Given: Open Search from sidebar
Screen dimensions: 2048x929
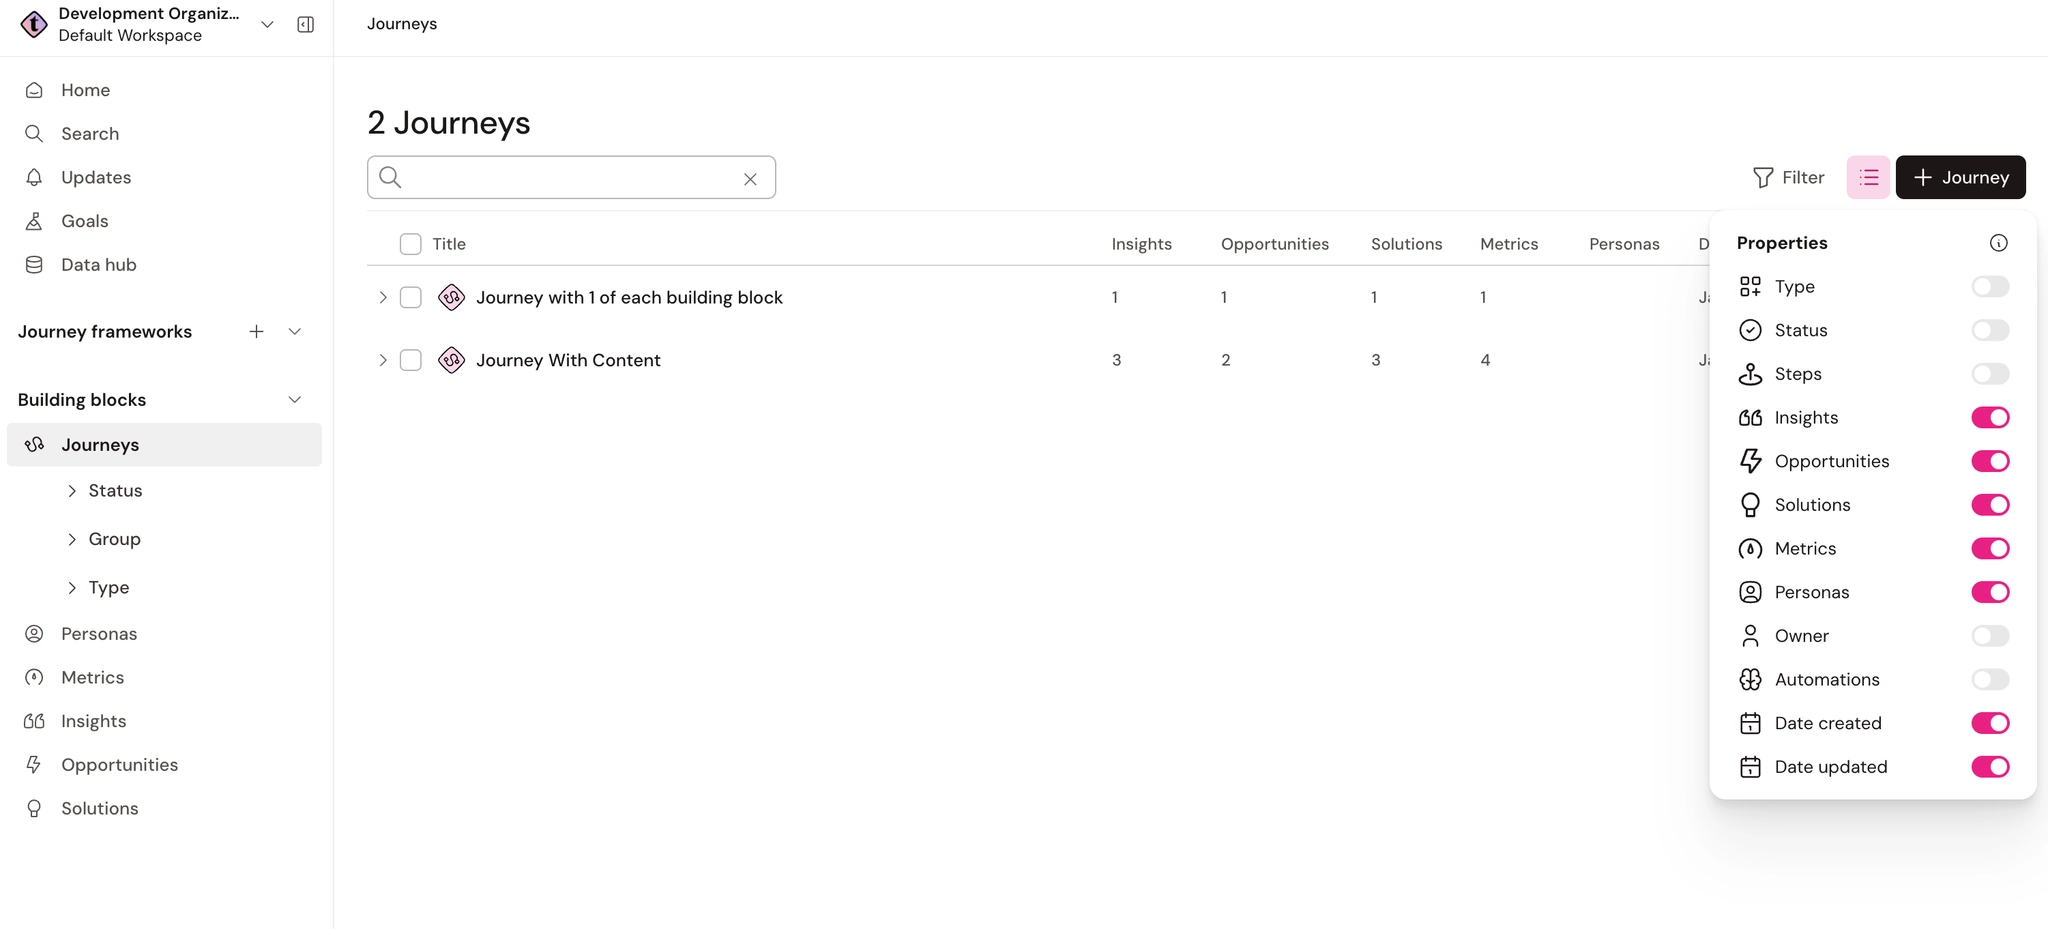Looking at the screenshot, I should point(89,134).
